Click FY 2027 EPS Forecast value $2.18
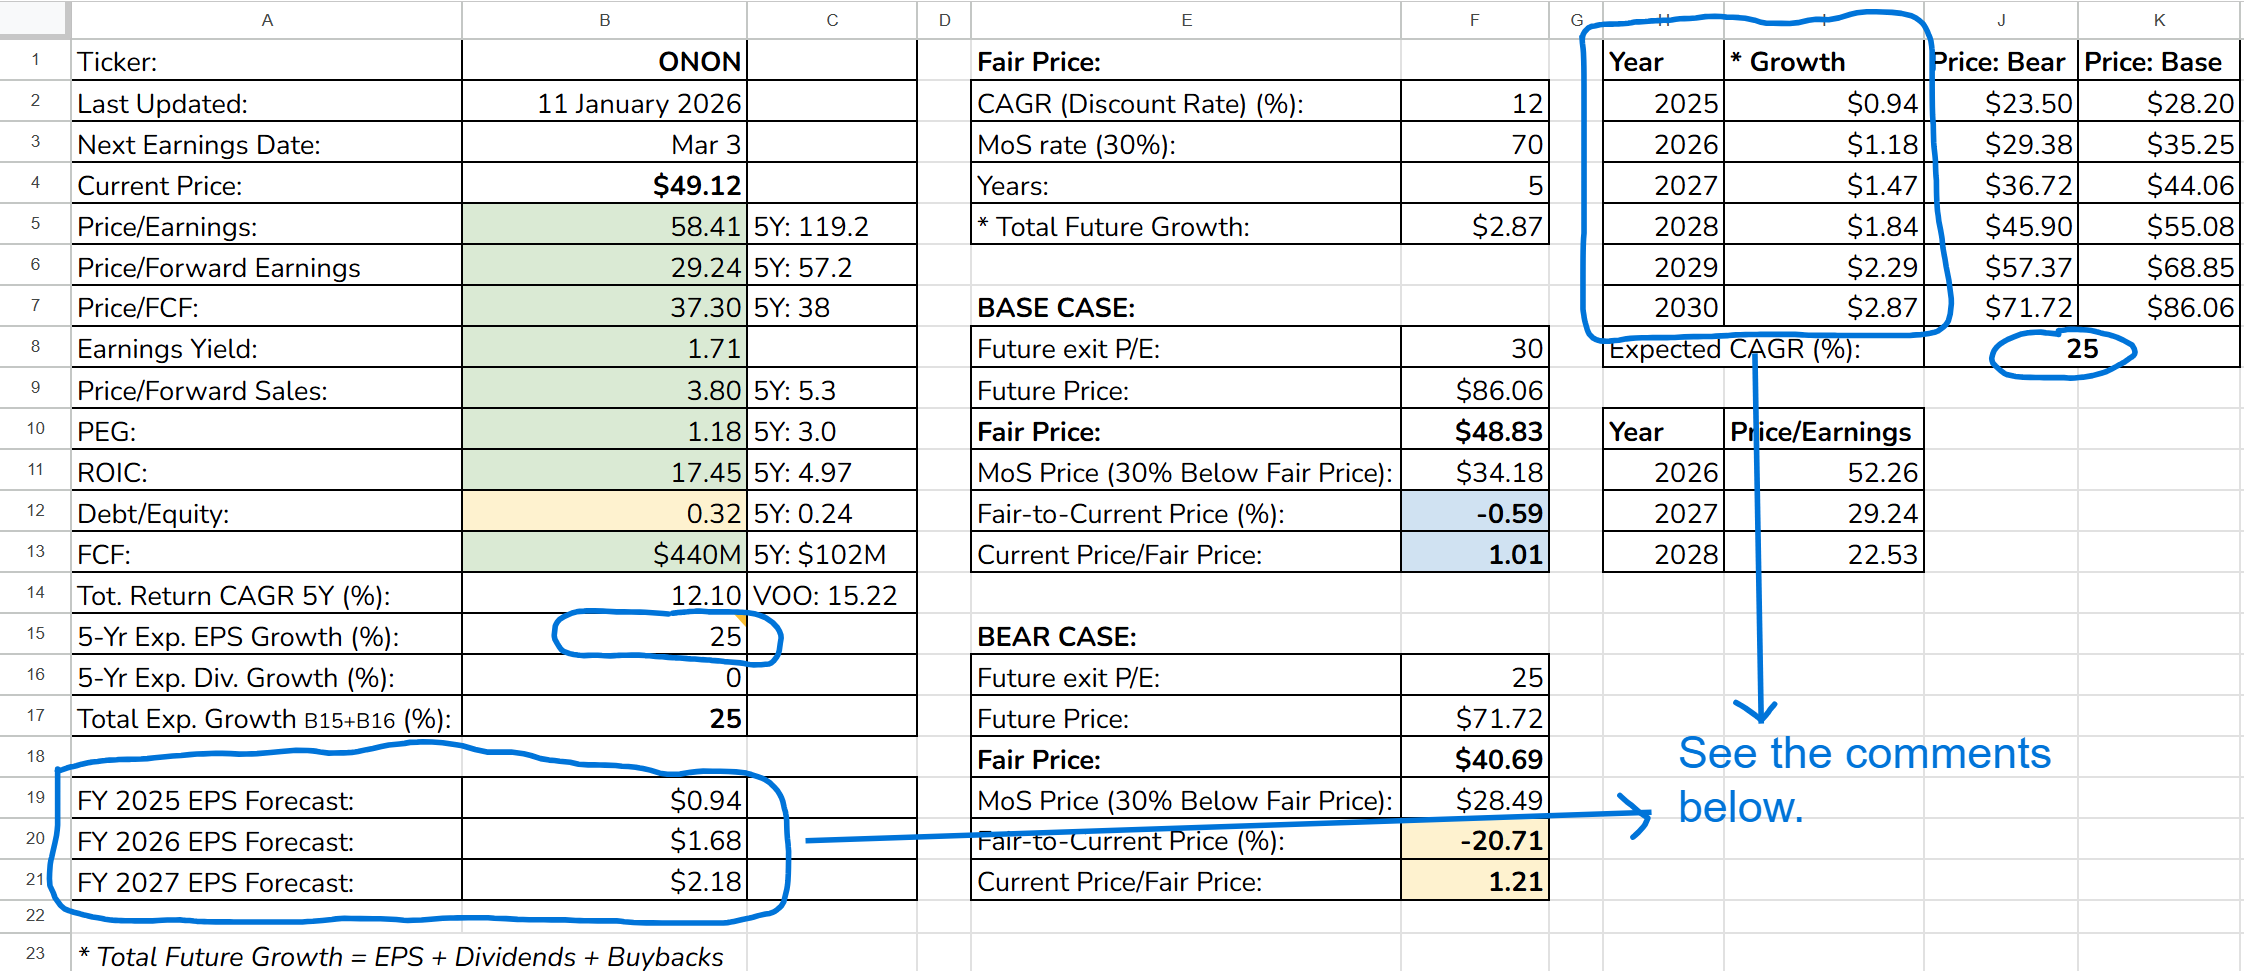Screen dimensions: 2244x971 604,882
